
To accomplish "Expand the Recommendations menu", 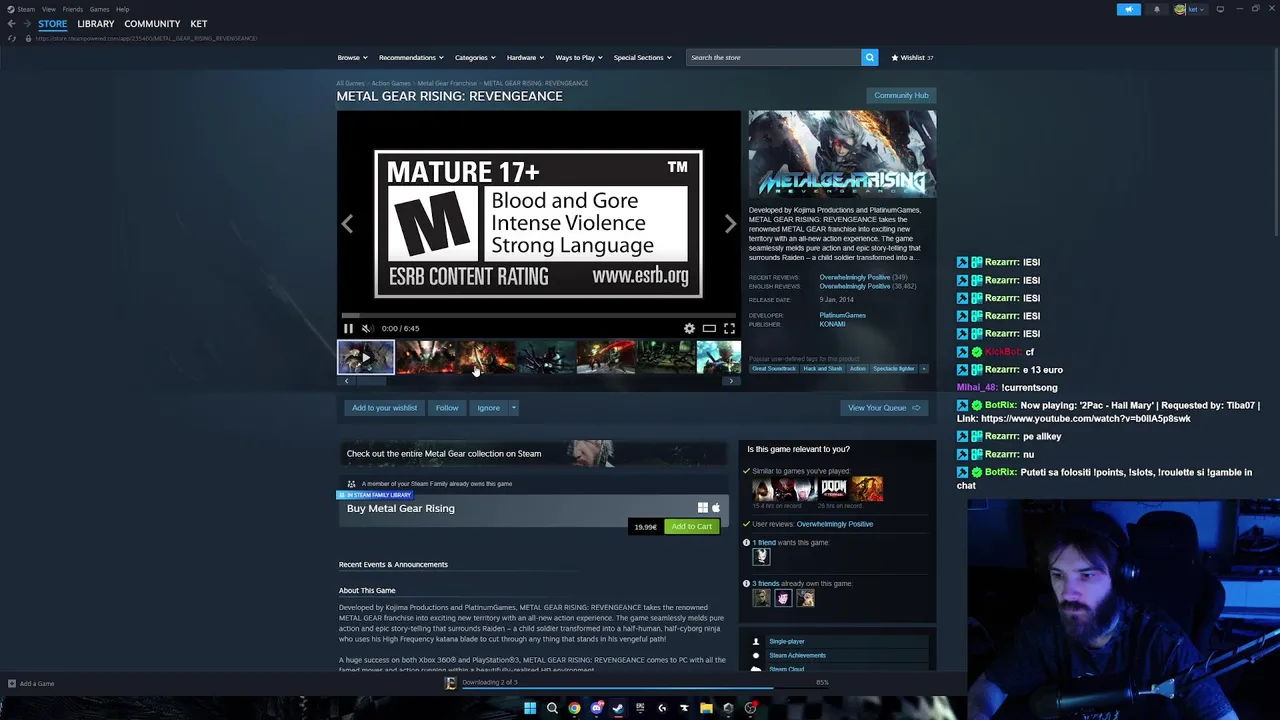I will [410, 57].
